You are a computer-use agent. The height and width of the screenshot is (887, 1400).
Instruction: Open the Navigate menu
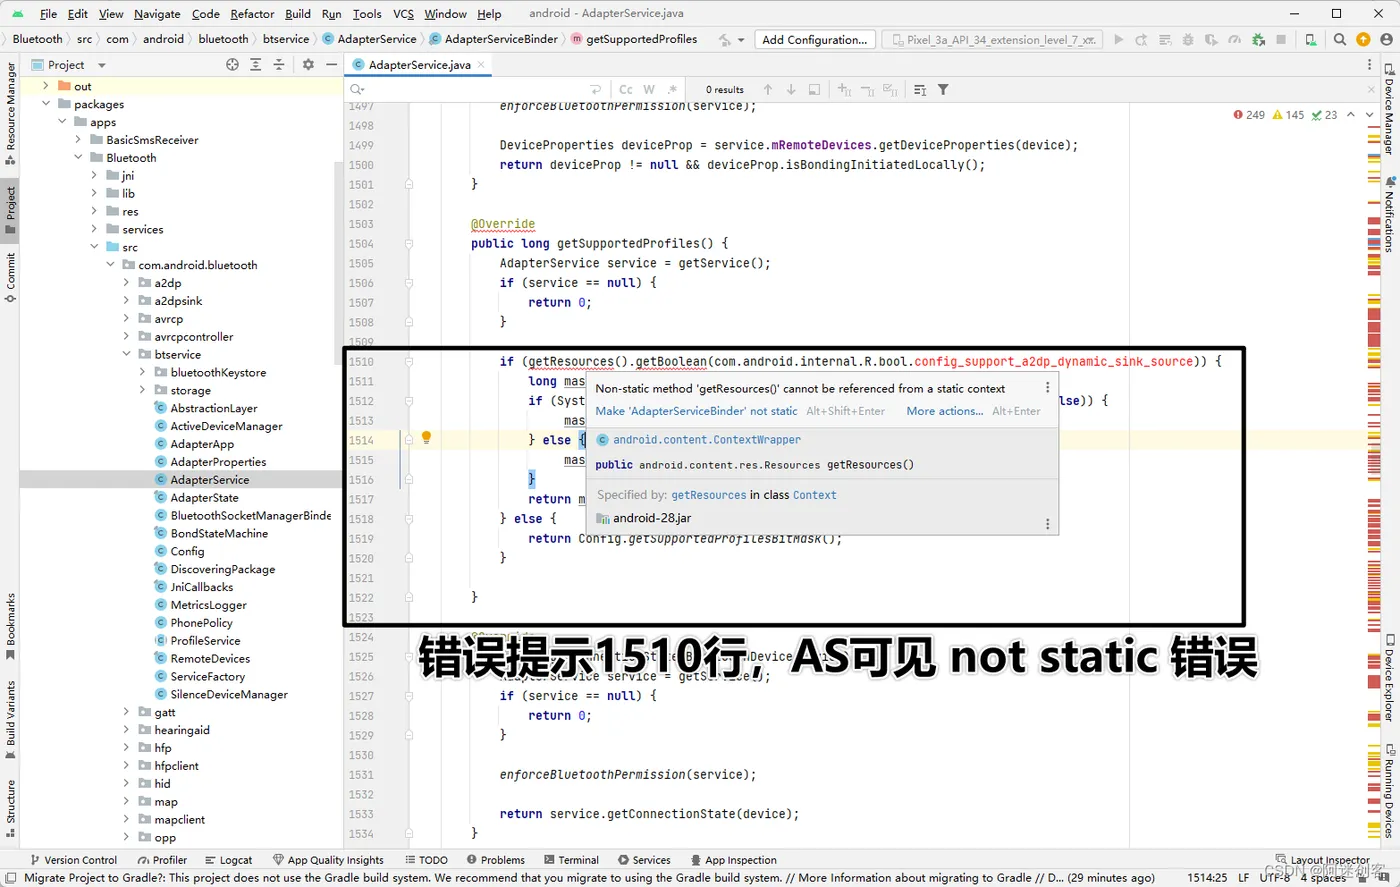click(157, 14)
